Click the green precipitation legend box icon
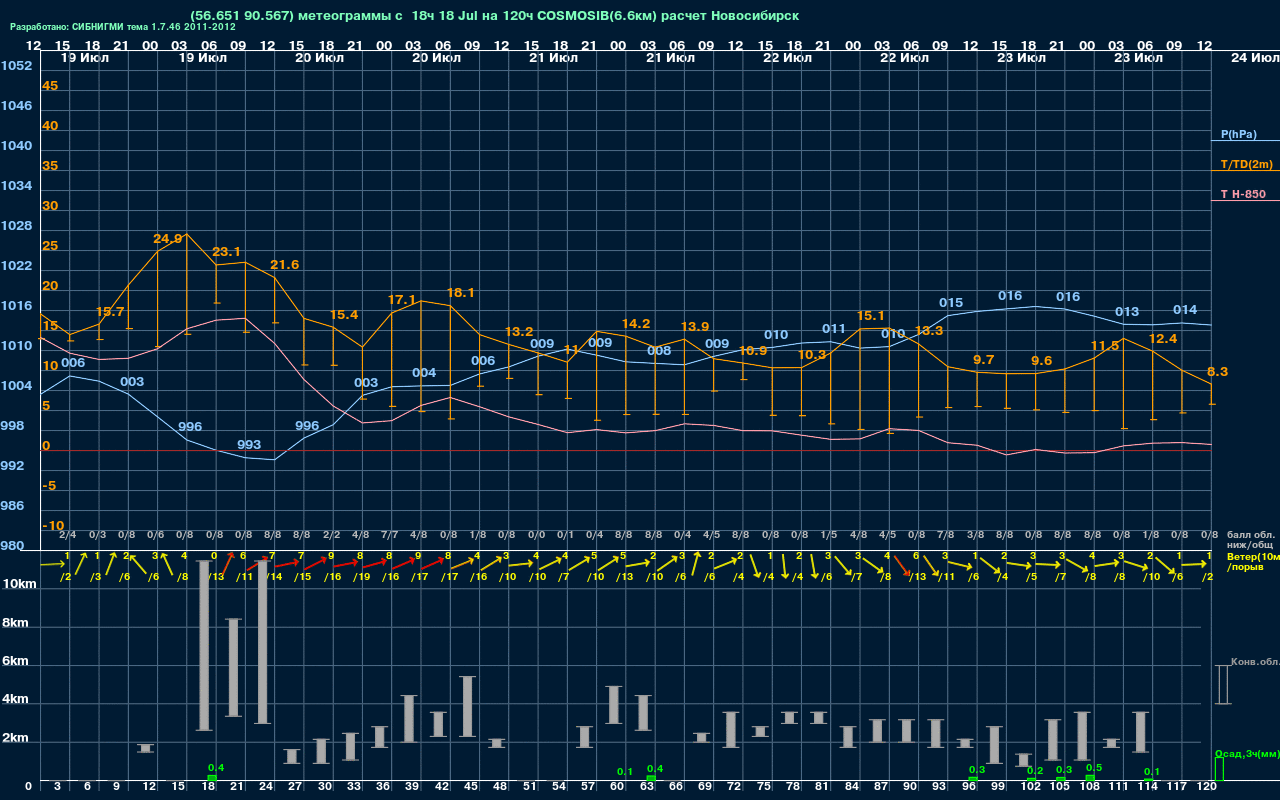1280x800 pixels. click(x=1219, y=769)
